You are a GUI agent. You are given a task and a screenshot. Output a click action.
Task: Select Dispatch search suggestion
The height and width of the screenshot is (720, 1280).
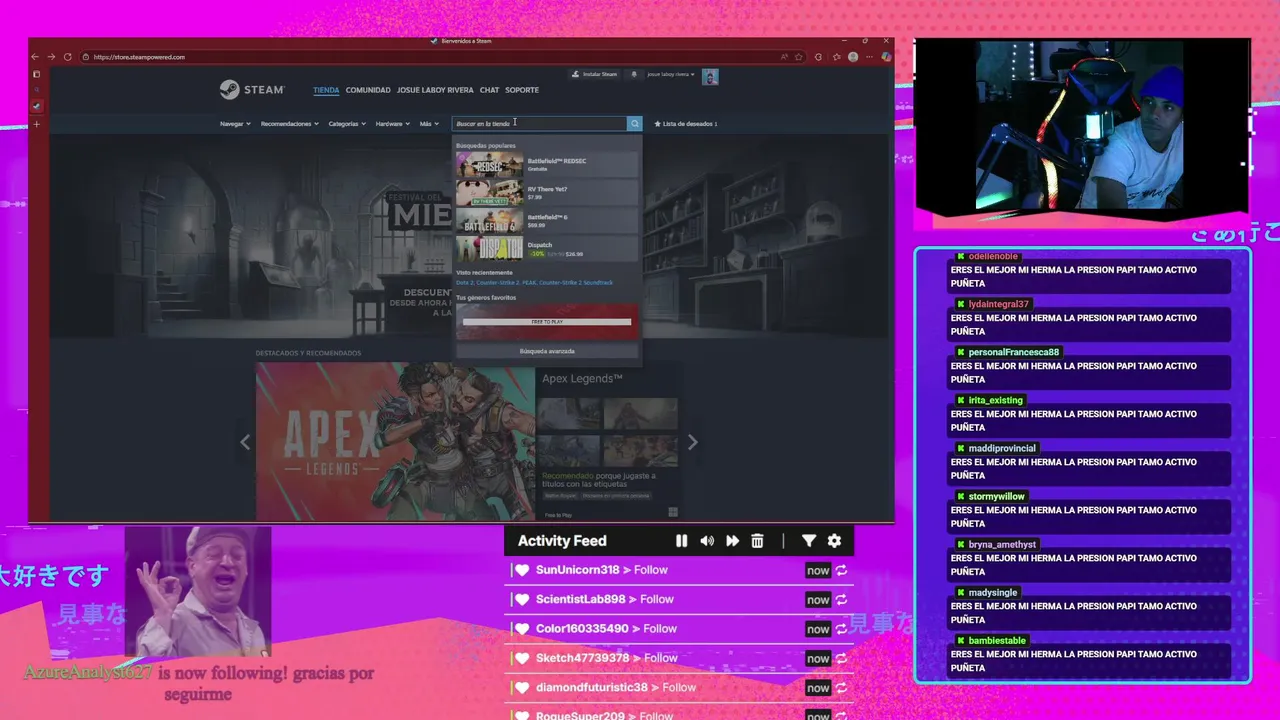(x=547, y=249)
